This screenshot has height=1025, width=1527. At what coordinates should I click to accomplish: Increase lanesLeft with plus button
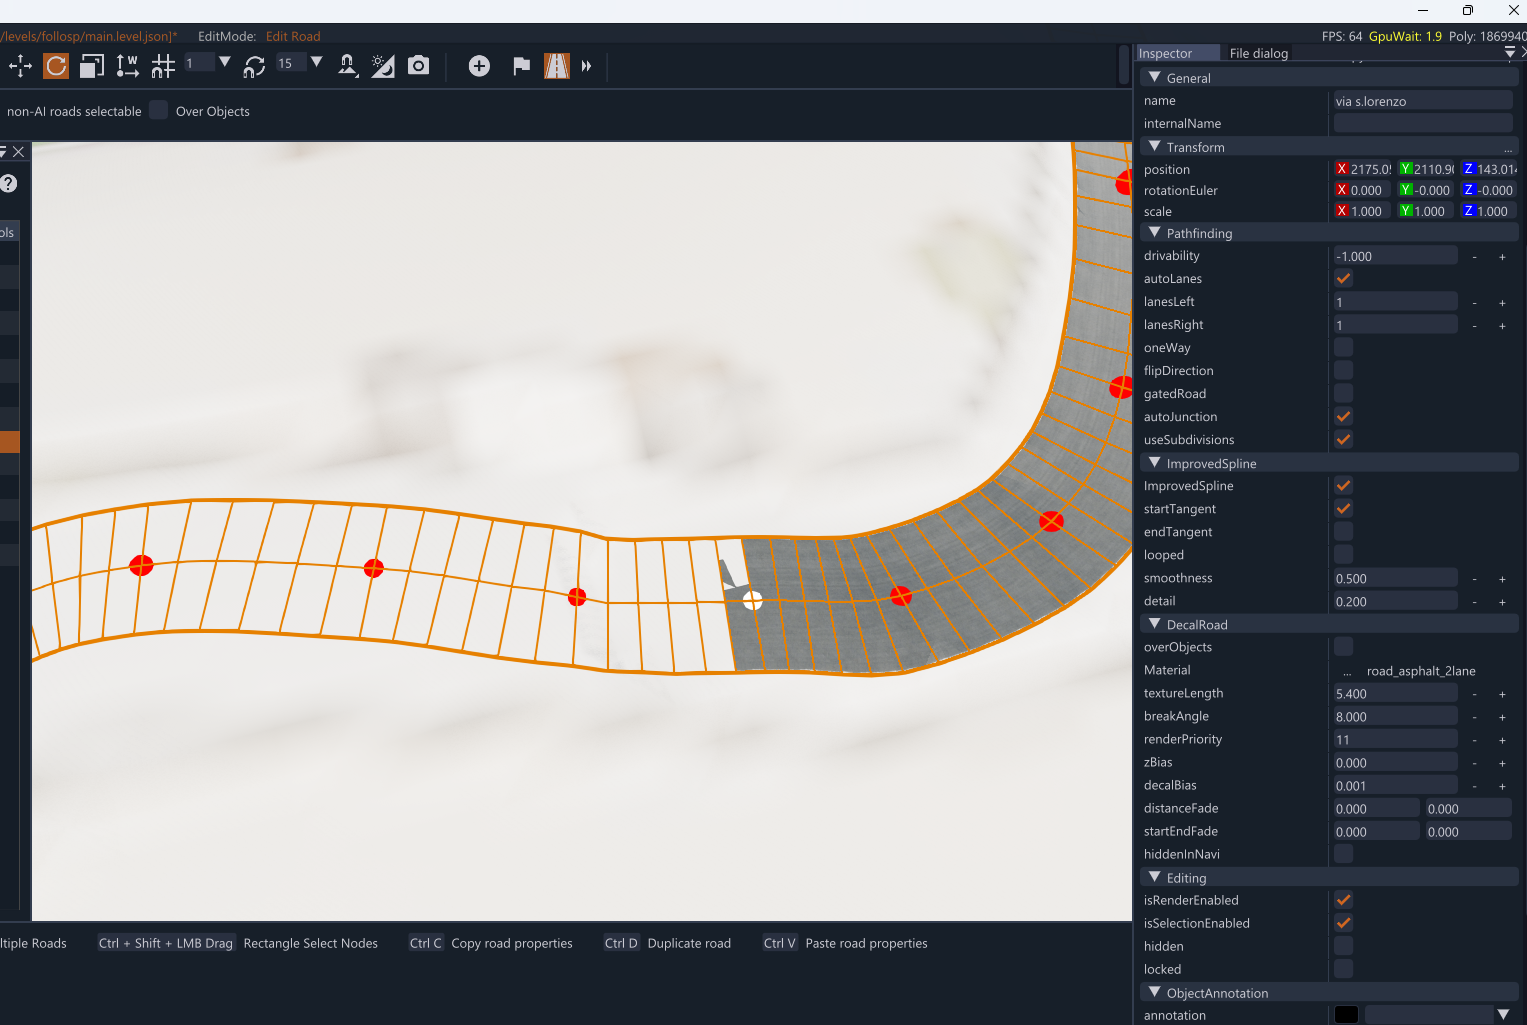click(x=1502, y=302)
